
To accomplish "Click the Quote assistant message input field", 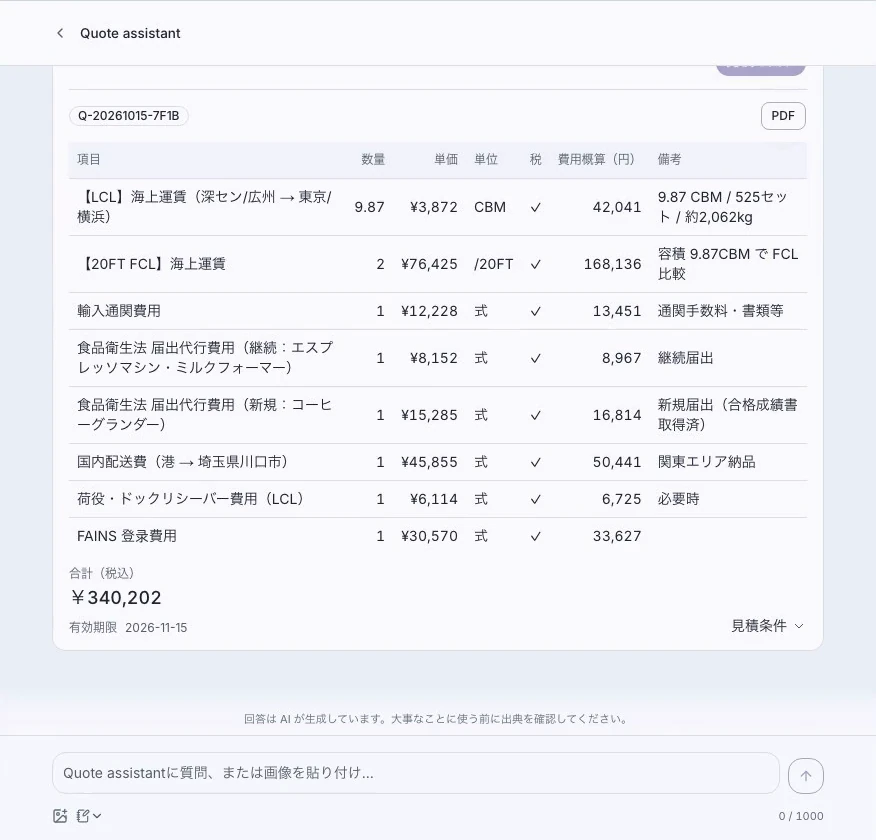I will [x=416, y=773].
